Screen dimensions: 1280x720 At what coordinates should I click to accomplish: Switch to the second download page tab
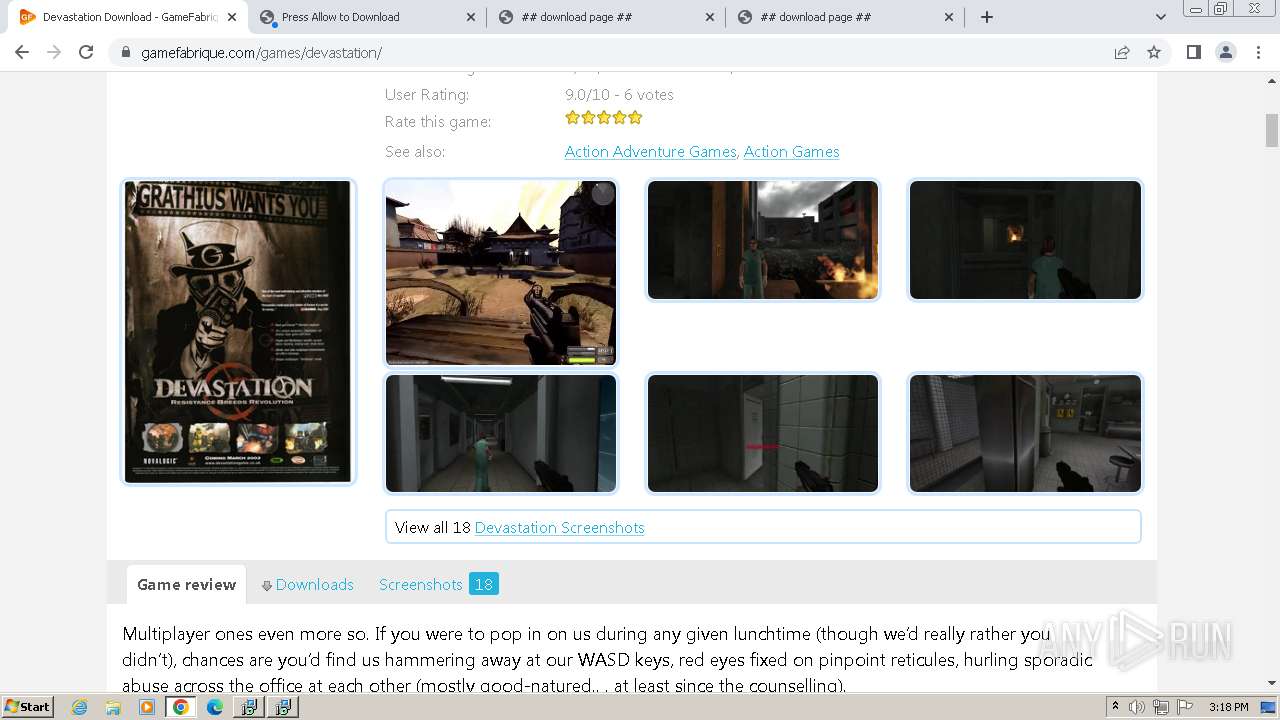(x=605, y=17)
